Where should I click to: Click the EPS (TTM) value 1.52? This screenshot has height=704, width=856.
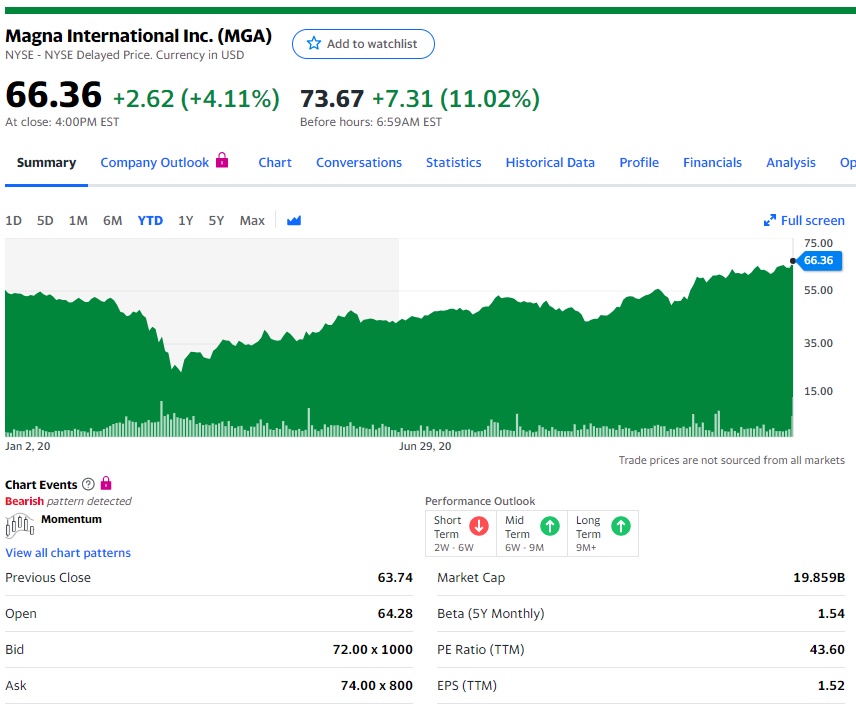(831, 685)
